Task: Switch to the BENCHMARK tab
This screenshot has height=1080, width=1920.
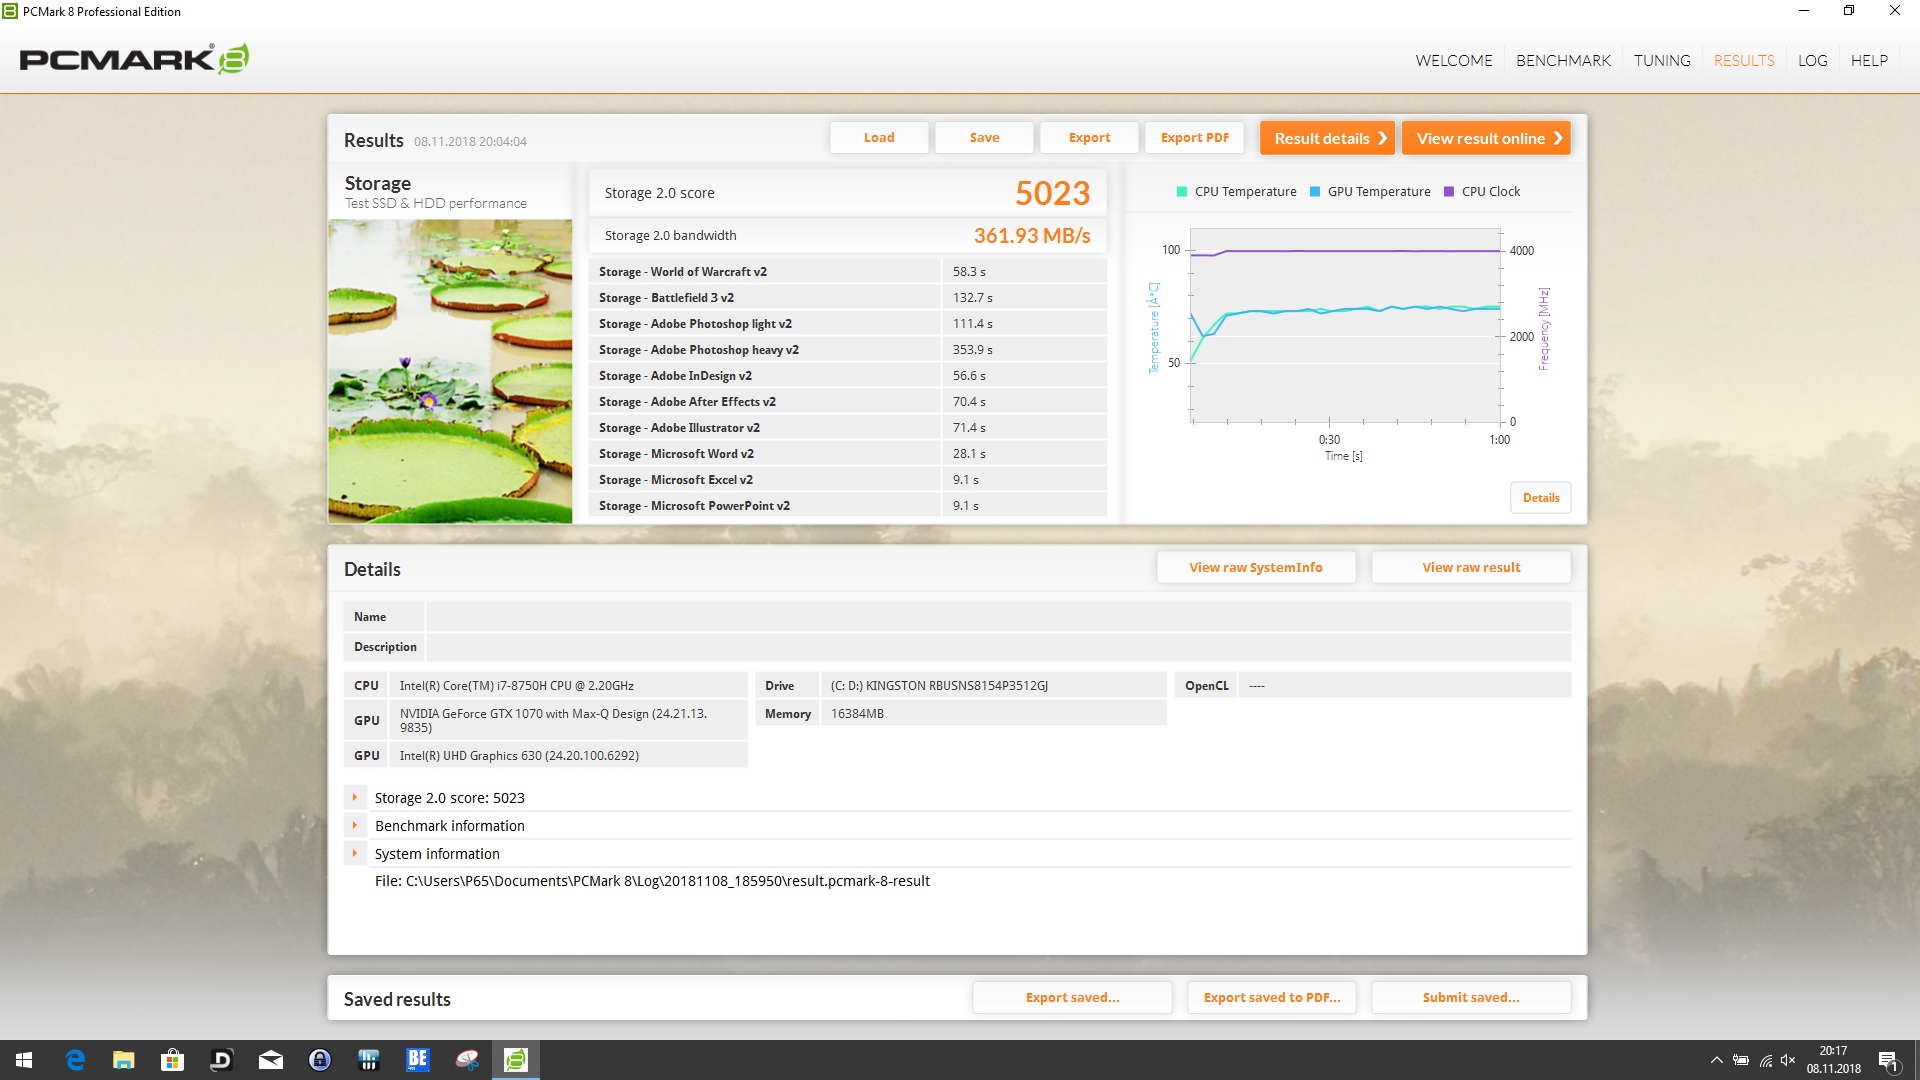Action: [1563, 60]
